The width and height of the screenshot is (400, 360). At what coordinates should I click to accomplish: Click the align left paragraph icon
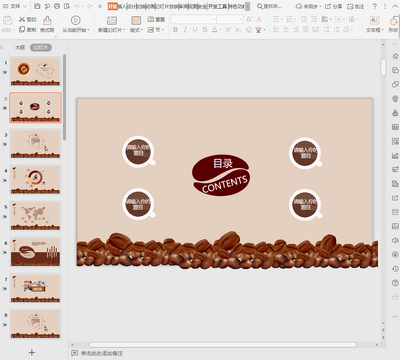click(x=276, y=30)
